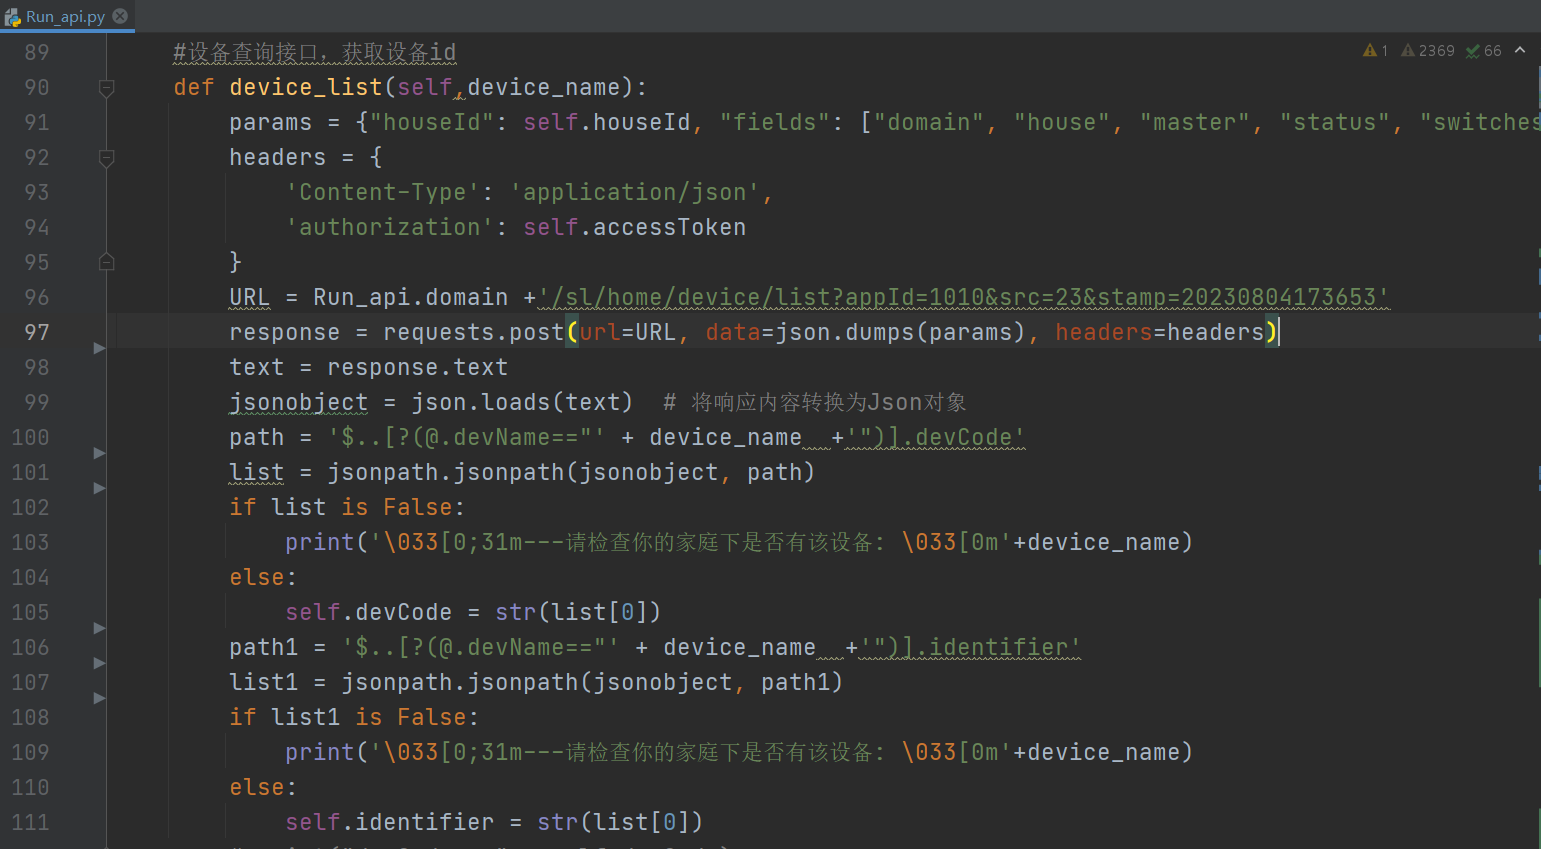This screenshot has height=849, width=1541.
Task: Click jsonpath.jsonpath call on line 101
Action: 572,472
